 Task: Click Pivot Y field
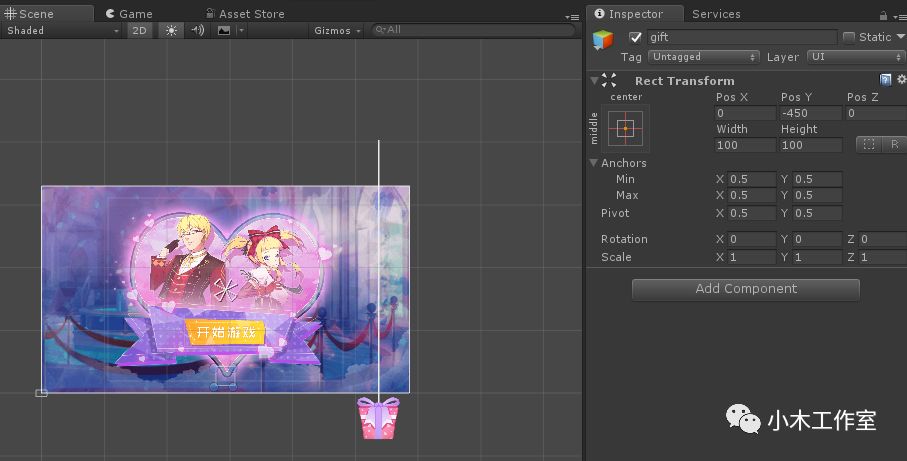817,213
